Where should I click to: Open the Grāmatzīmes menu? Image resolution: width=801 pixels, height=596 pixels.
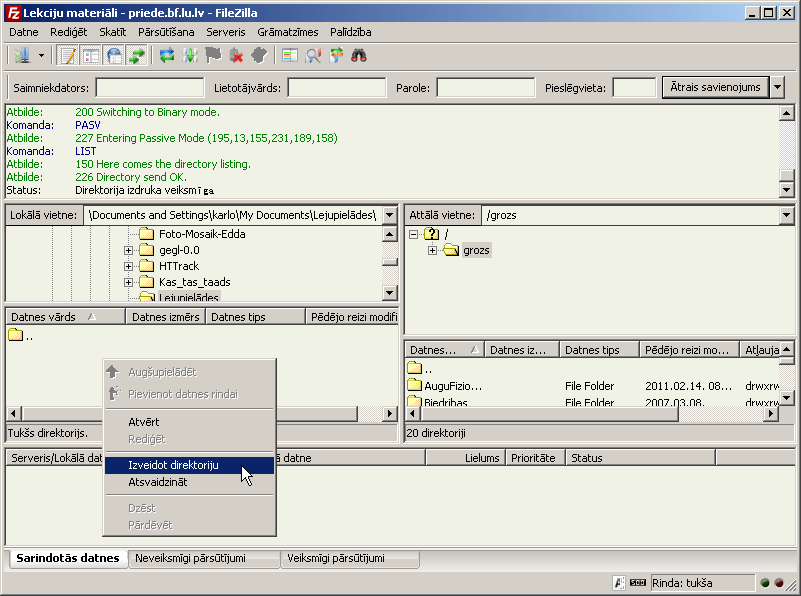(x=288, y=32)
